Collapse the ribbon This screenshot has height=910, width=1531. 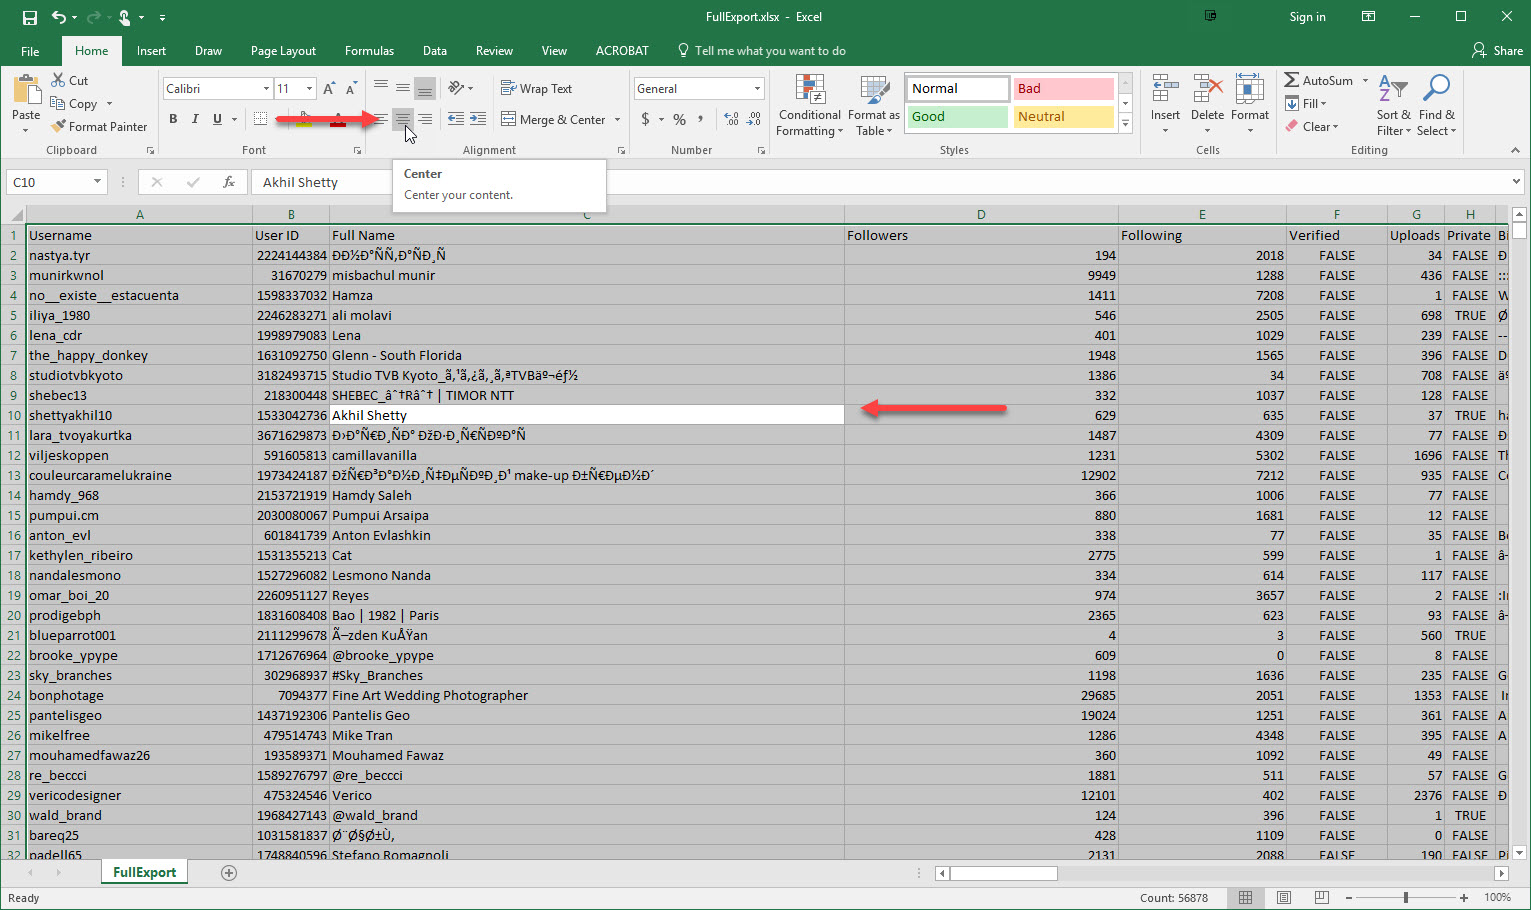point(1515,150)
